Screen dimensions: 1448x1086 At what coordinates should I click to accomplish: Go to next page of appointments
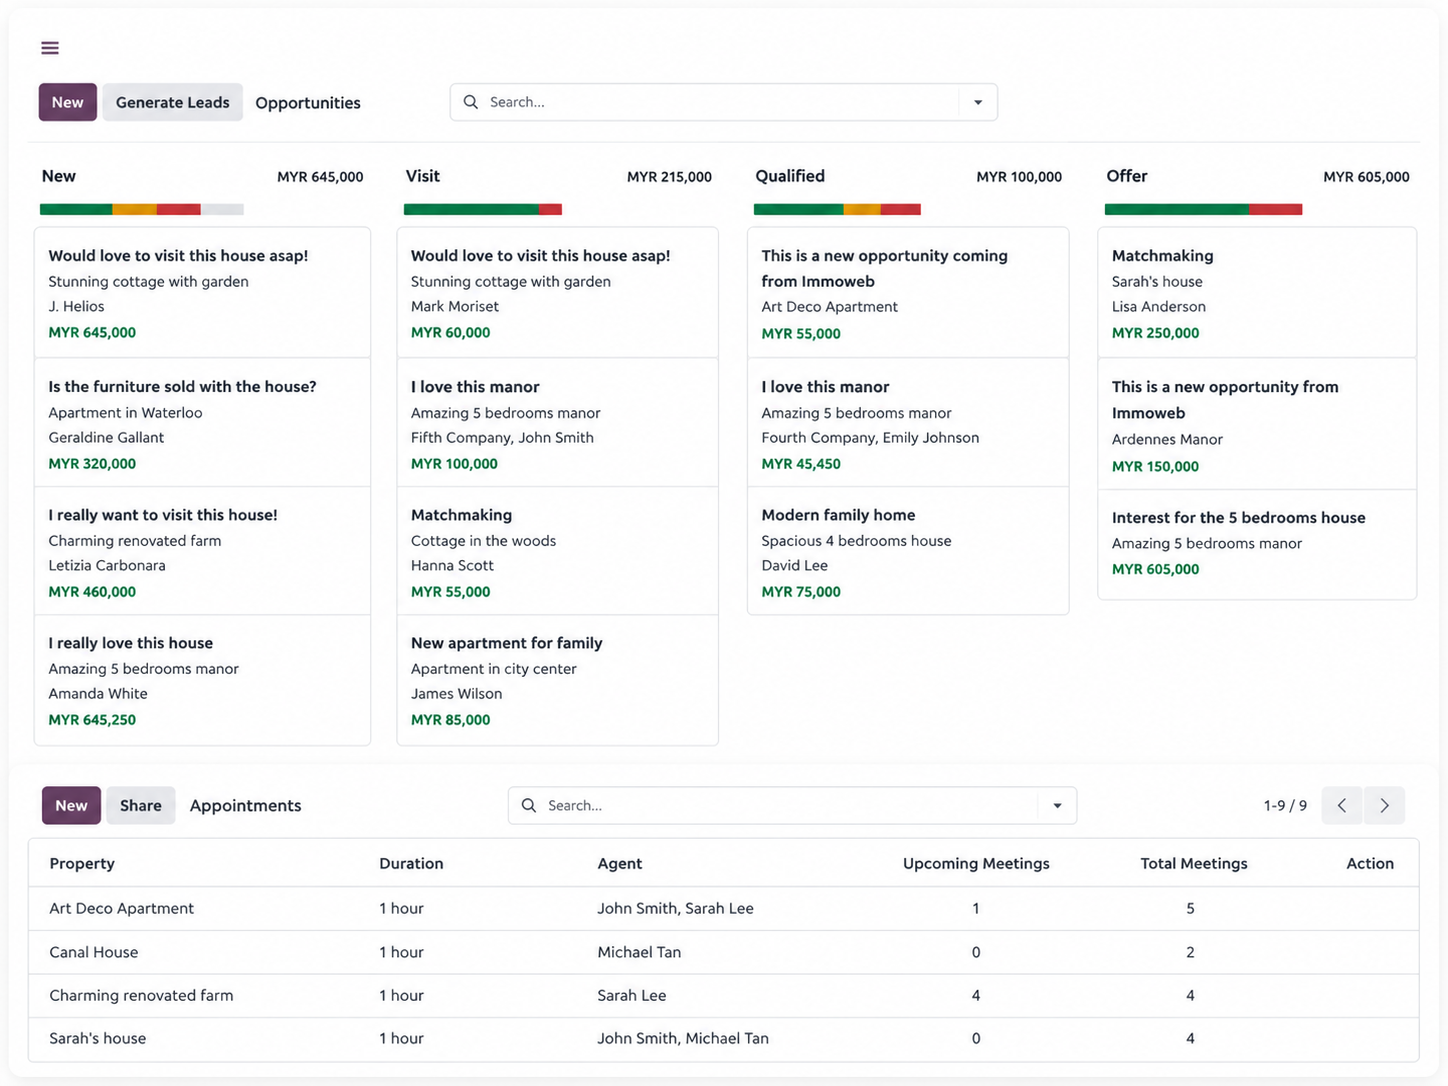pos(1384,805)
